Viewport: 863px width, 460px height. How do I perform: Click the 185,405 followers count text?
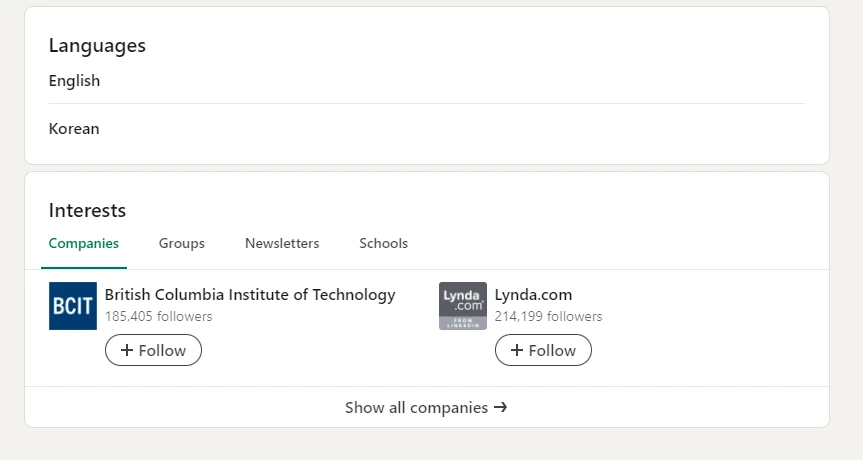click(158, 317)
